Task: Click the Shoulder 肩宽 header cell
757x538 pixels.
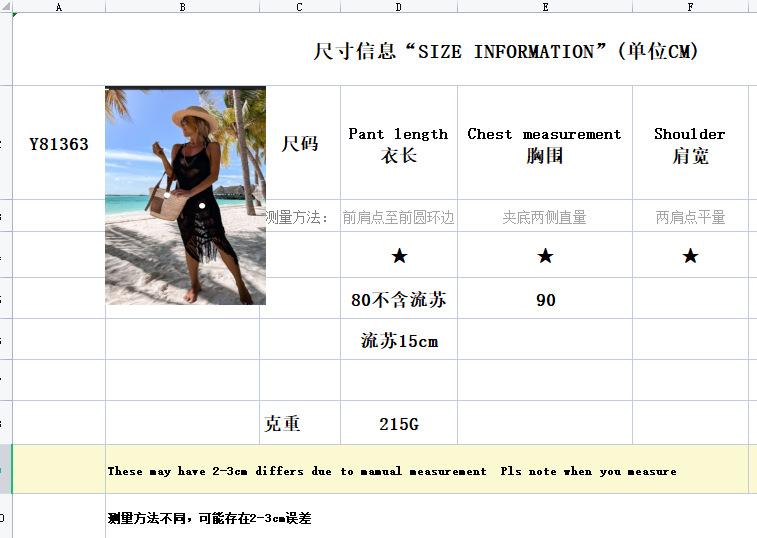Action: [x=690, y=144]
